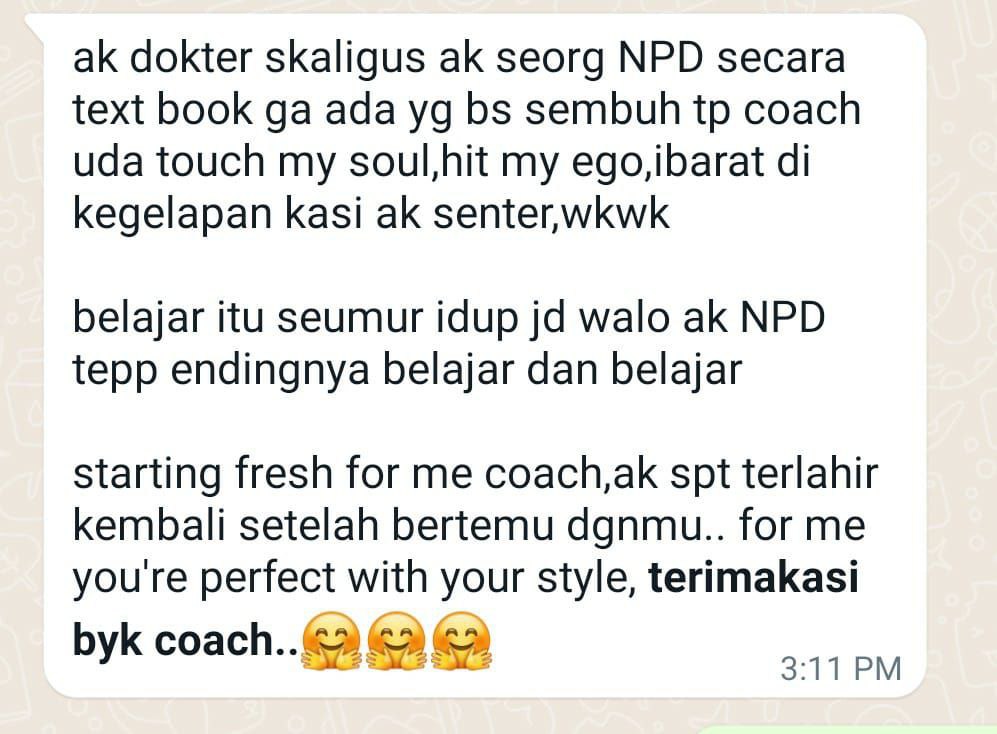Tap the middle hugging face emoji

(x=397, y=641)
